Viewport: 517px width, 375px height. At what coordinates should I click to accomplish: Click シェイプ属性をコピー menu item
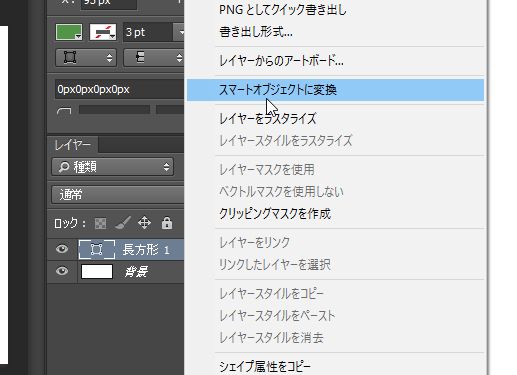point(265,367)
